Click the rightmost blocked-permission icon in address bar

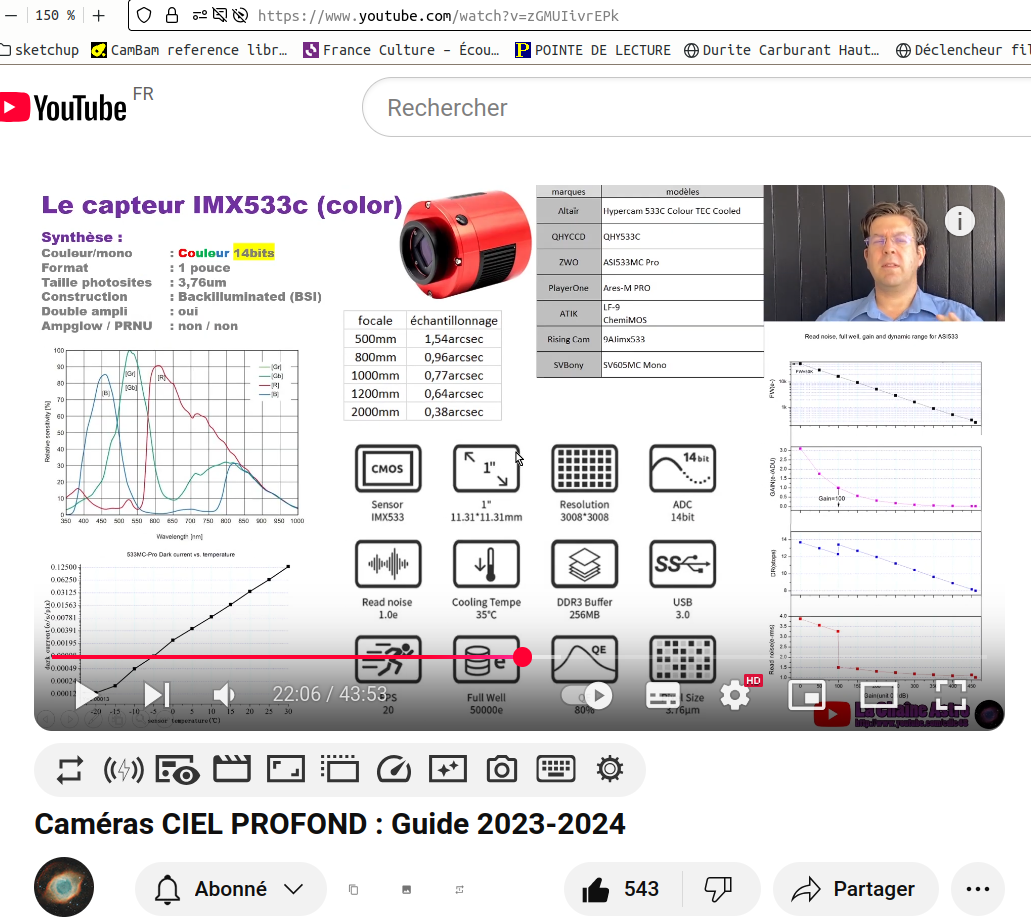point(241,15)
